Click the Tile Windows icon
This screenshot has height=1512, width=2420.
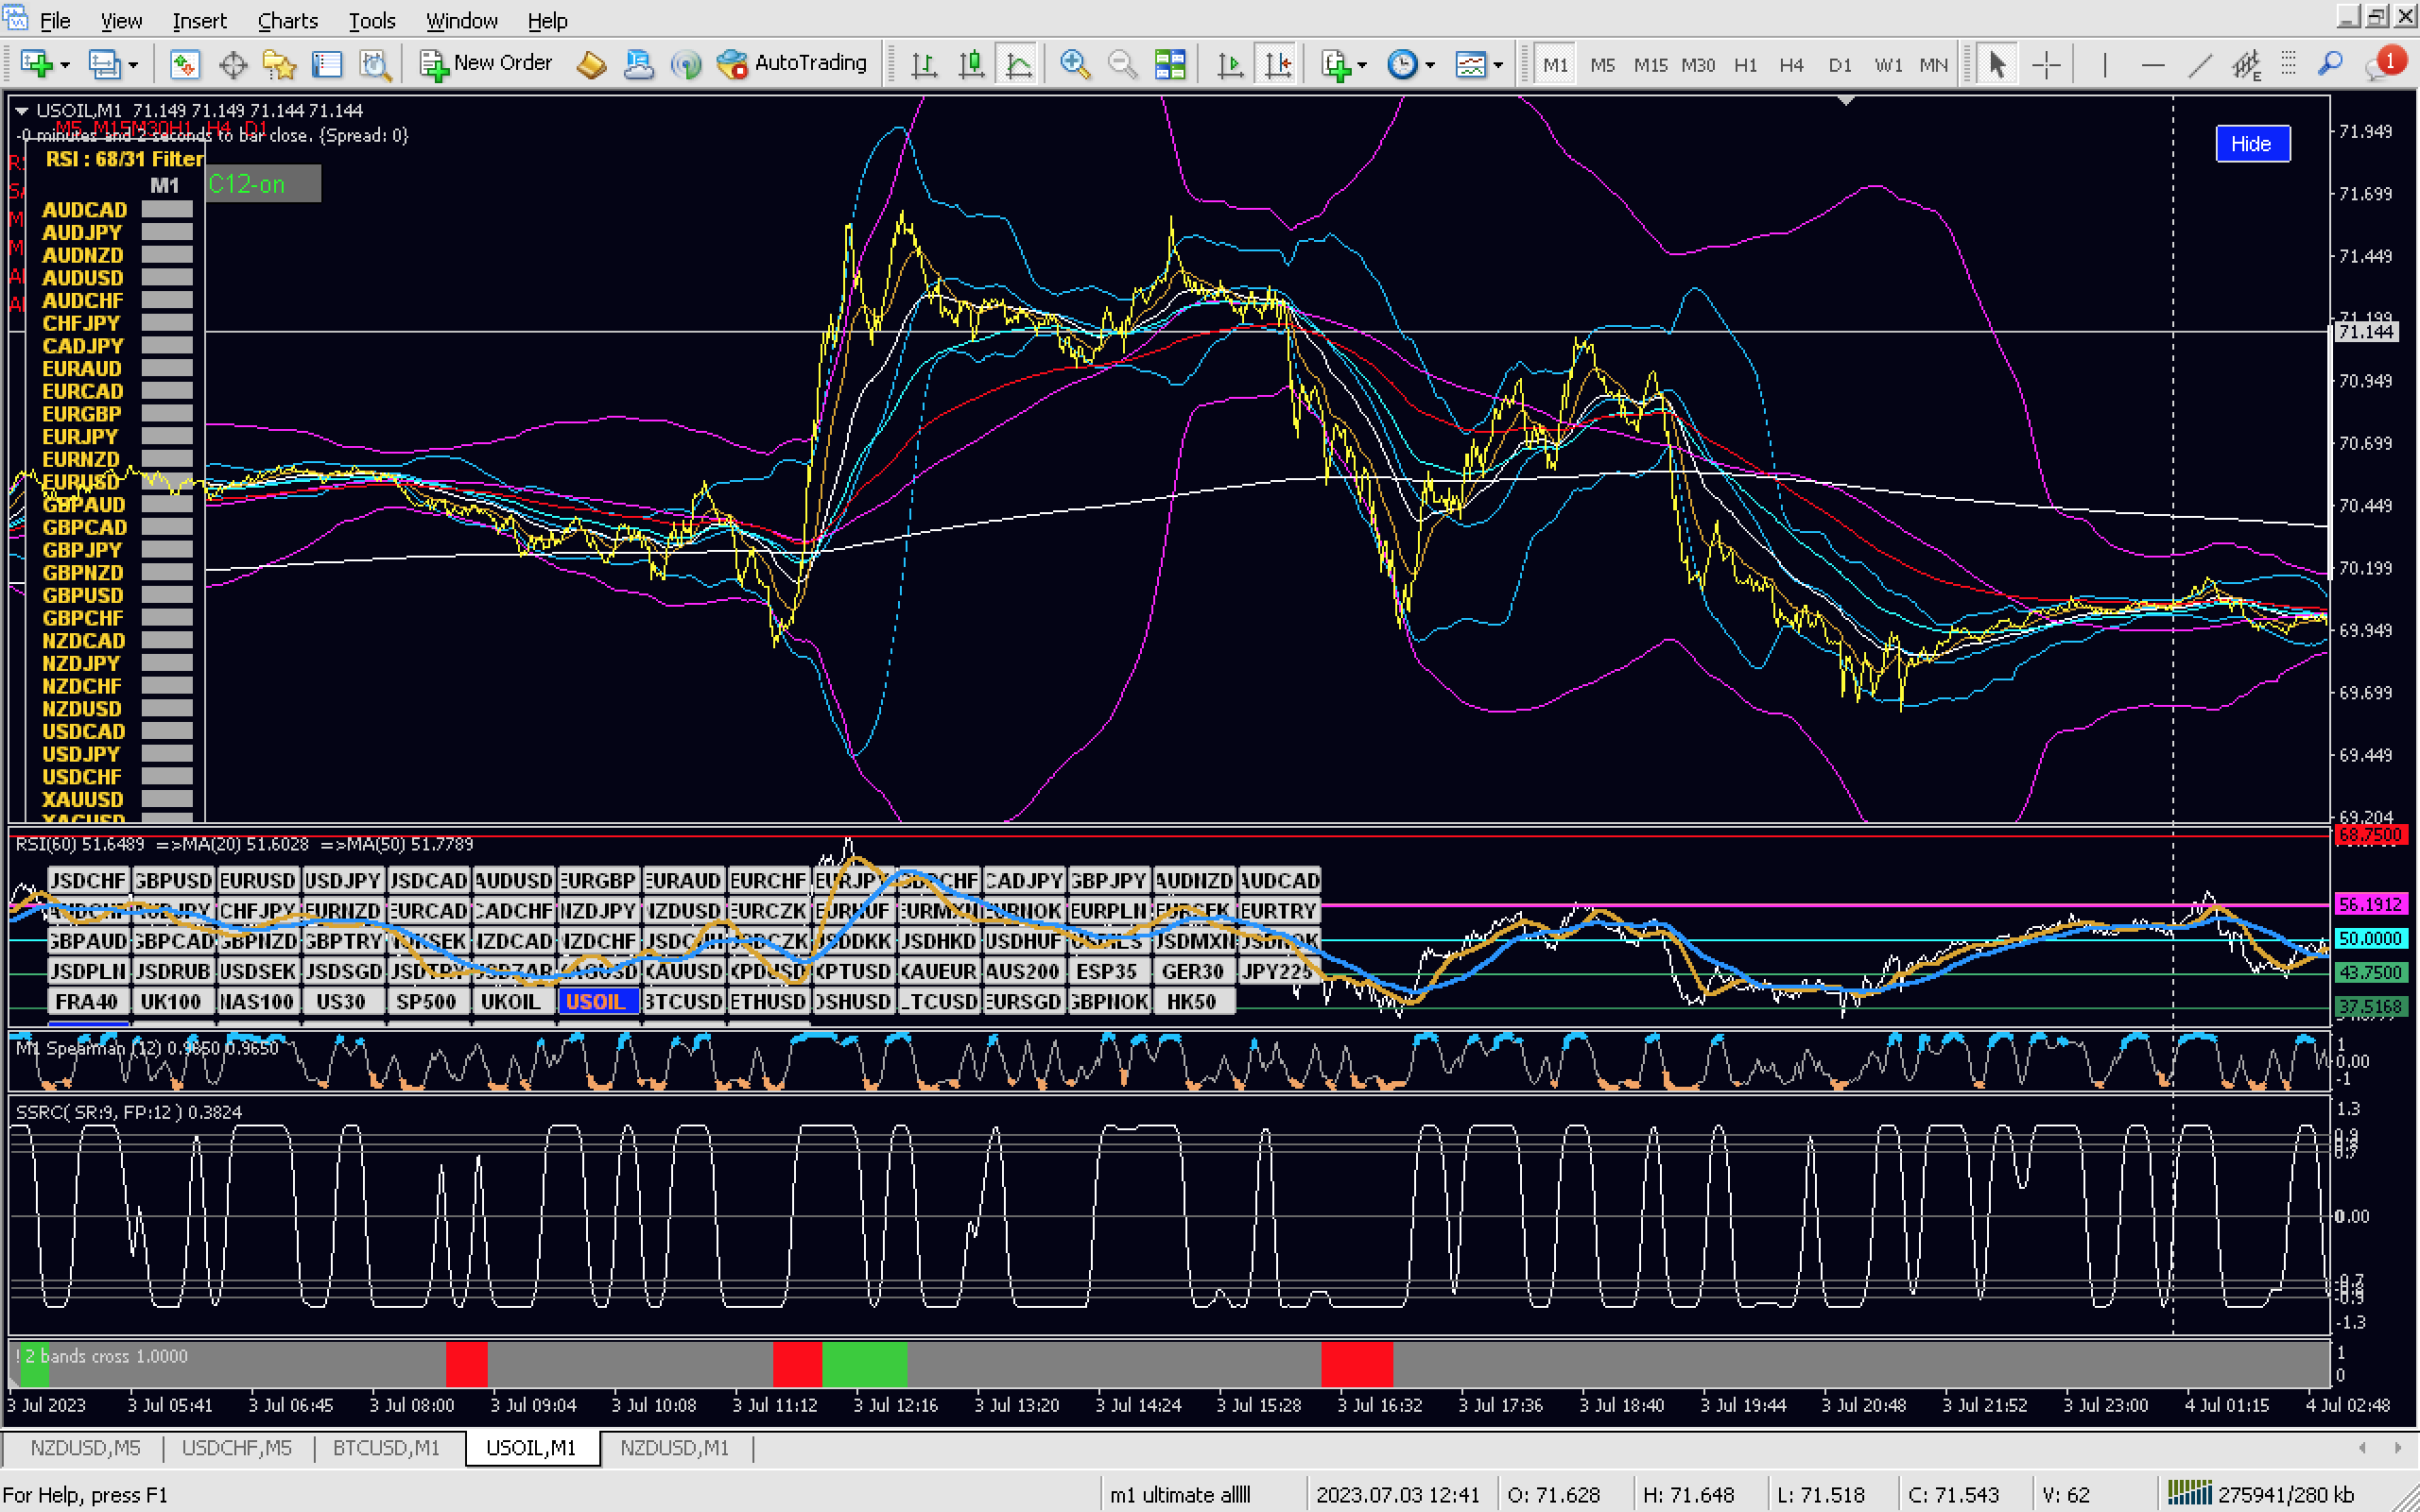point(1169,64)
